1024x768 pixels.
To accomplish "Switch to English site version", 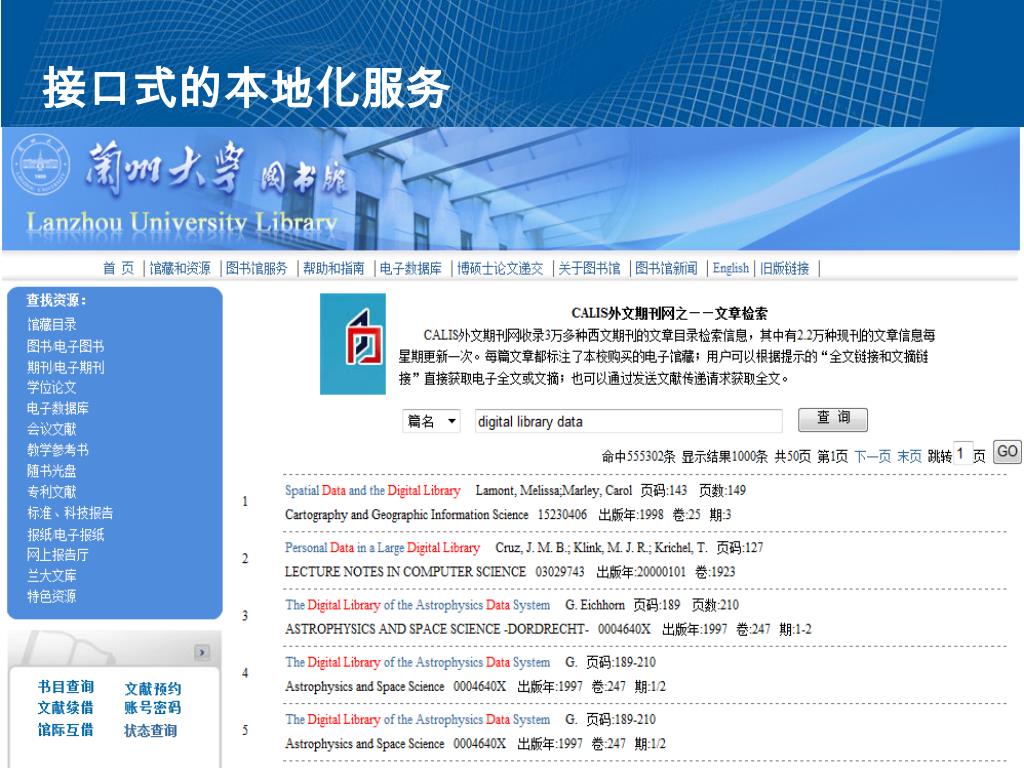I will [x=731, y=268].
